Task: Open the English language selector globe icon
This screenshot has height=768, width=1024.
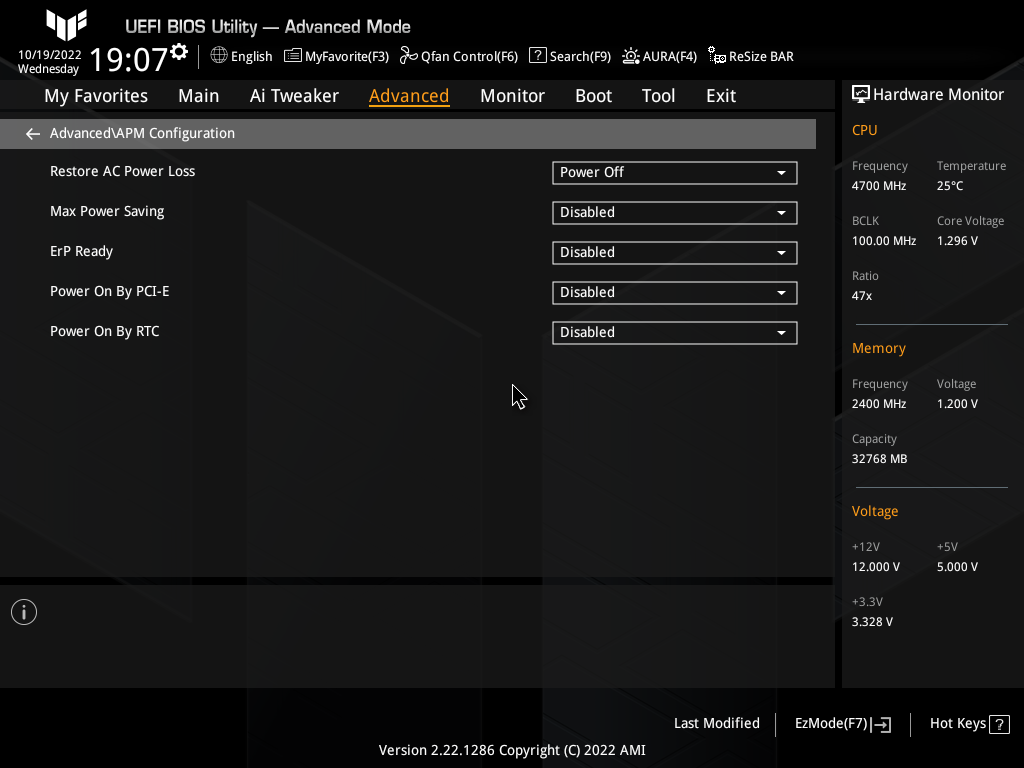Action: 218,56
